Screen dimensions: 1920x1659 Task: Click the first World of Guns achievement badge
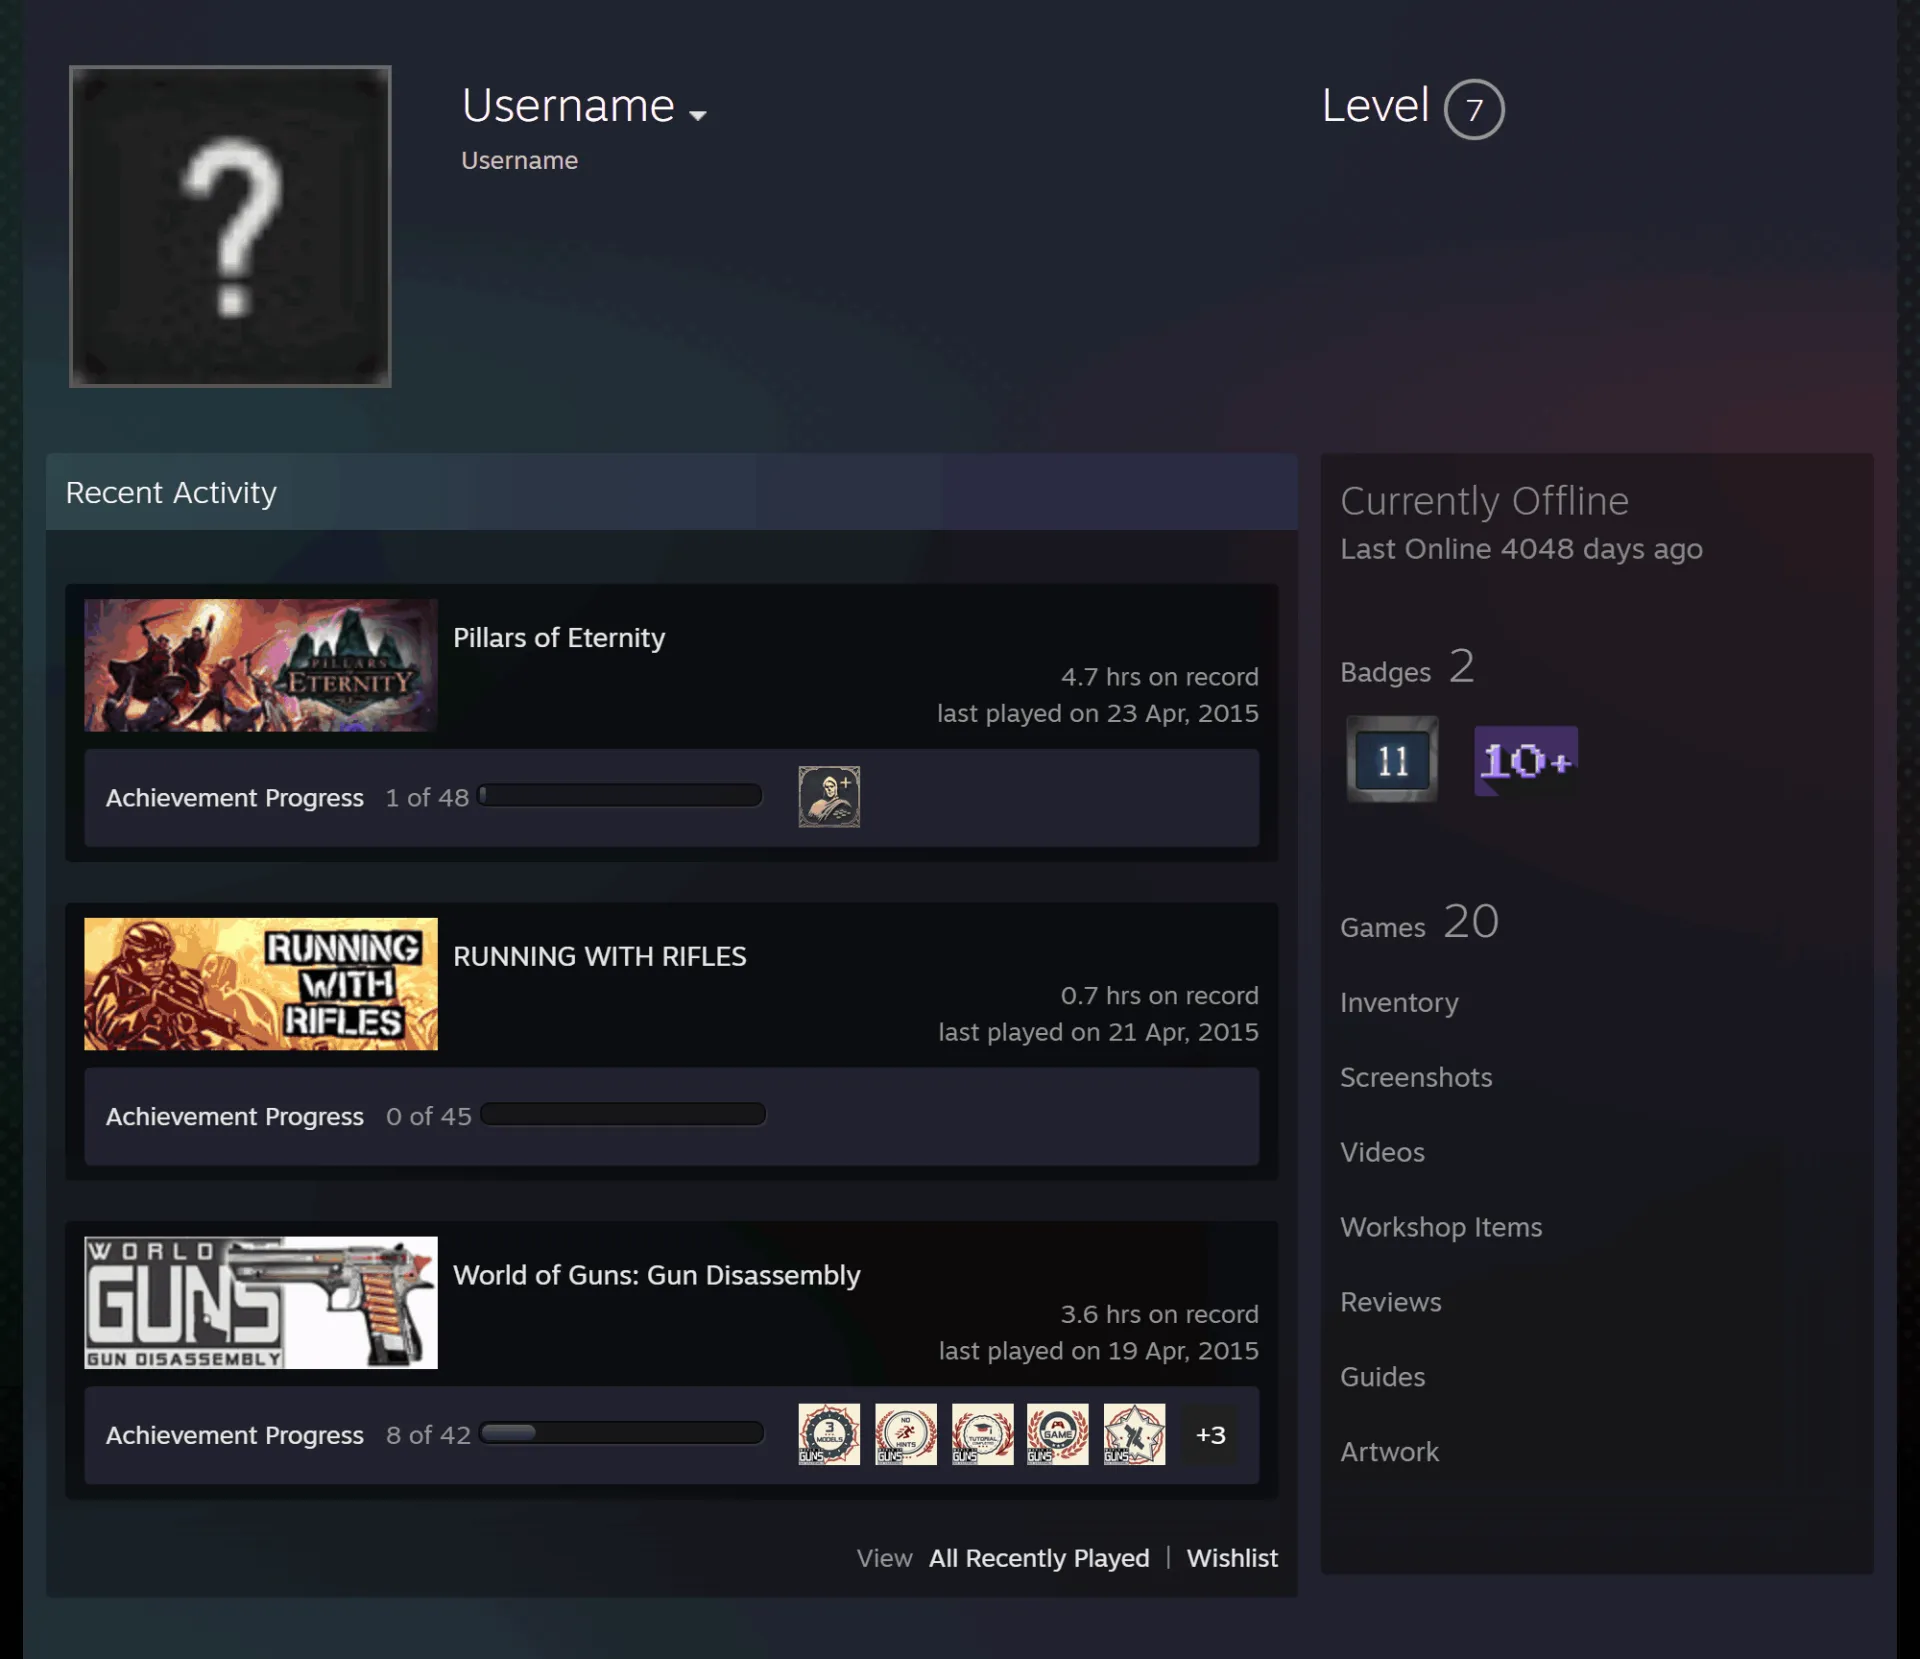(x=829, y=1434)
